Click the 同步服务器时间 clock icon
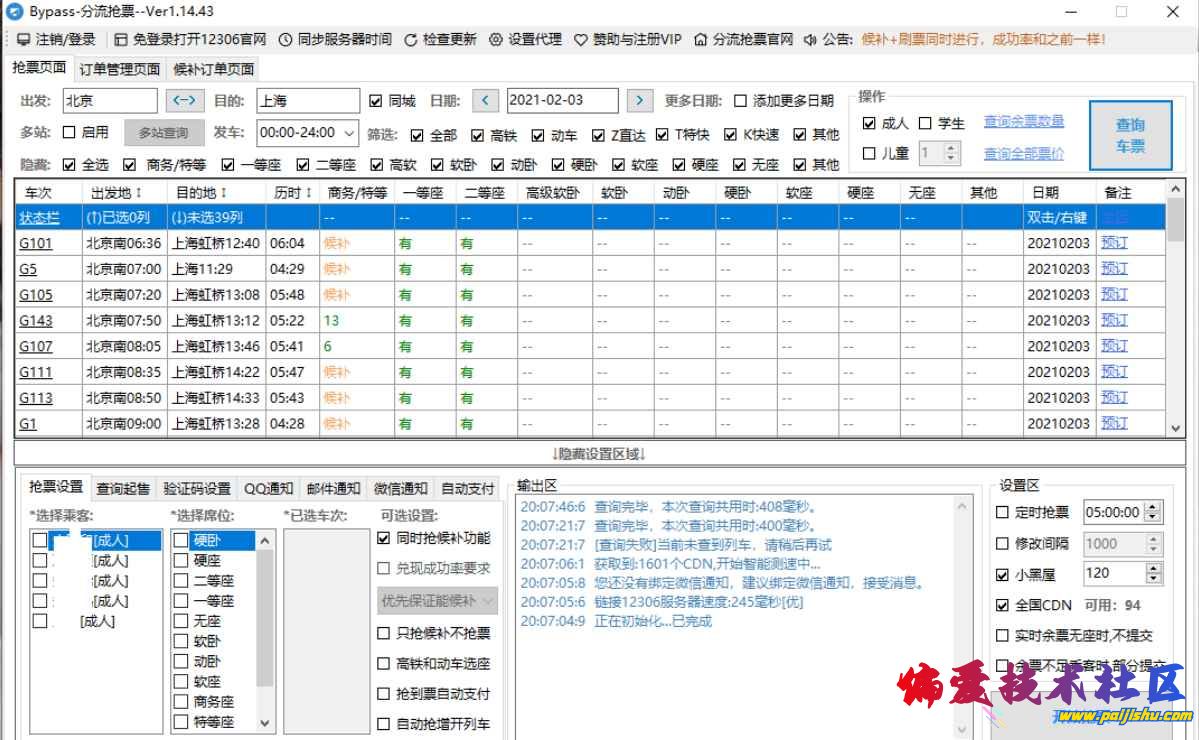1199x740 pixels. (285, 40)
